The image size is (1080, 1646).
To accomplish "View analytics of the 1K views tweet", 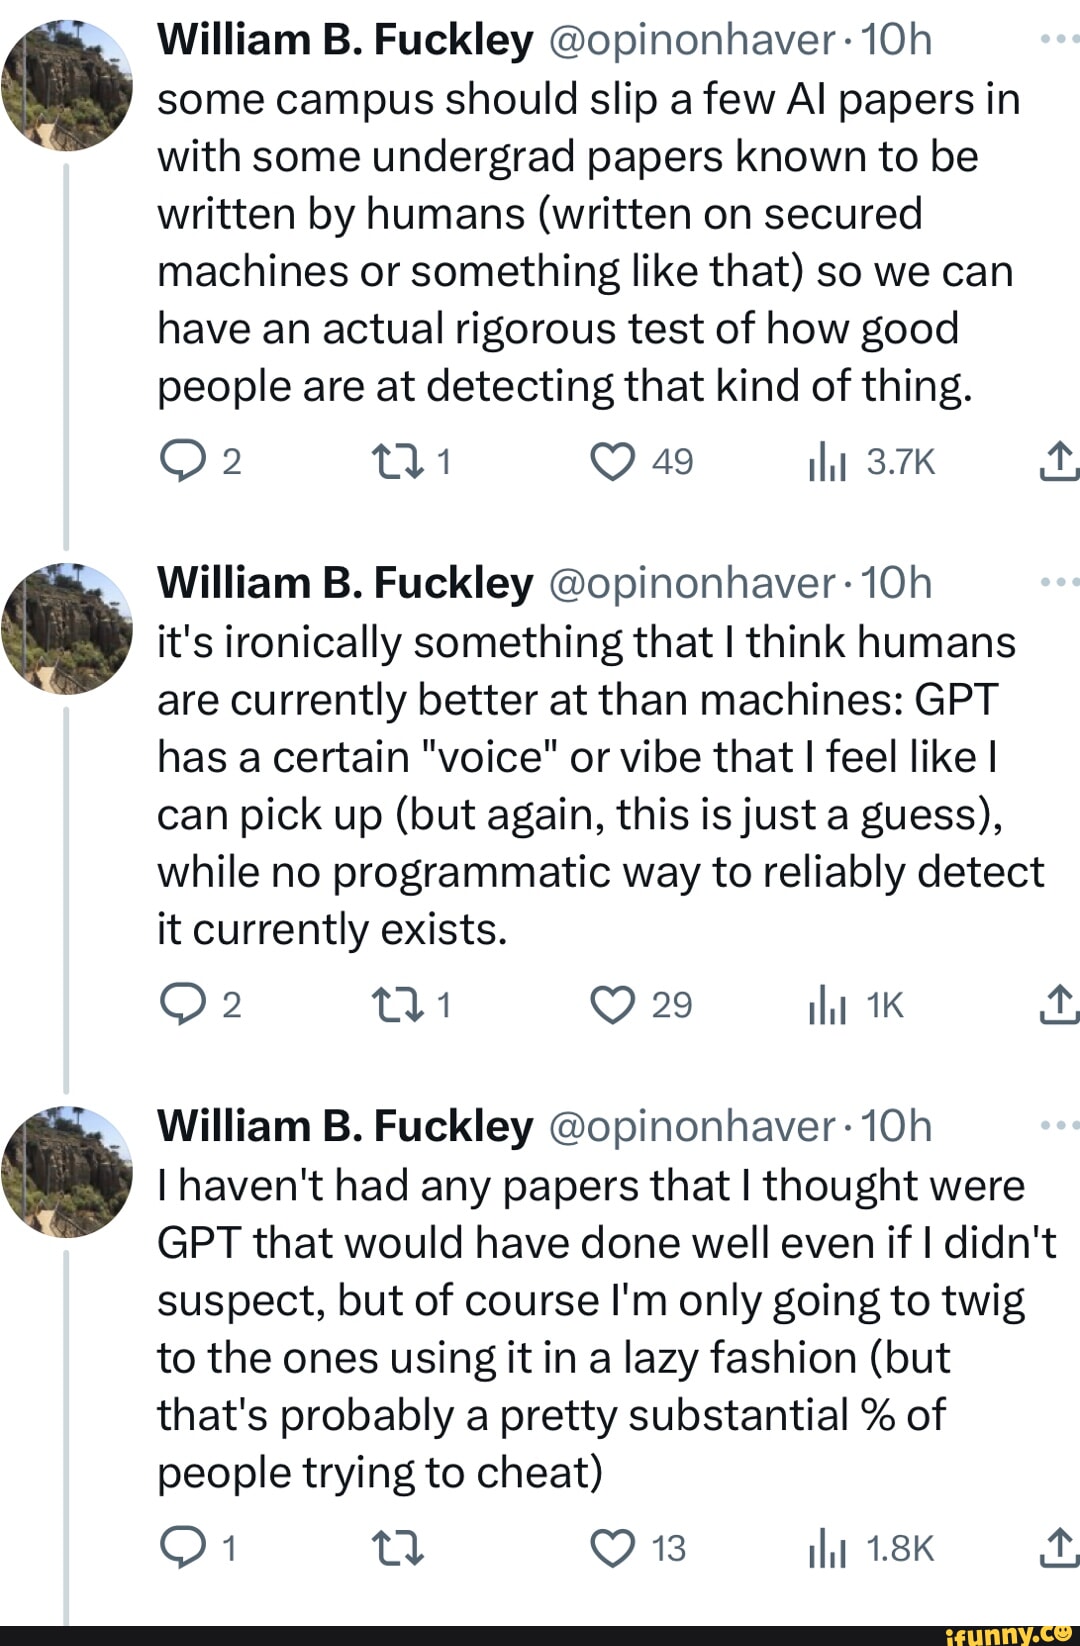I will pos(827,1005).
